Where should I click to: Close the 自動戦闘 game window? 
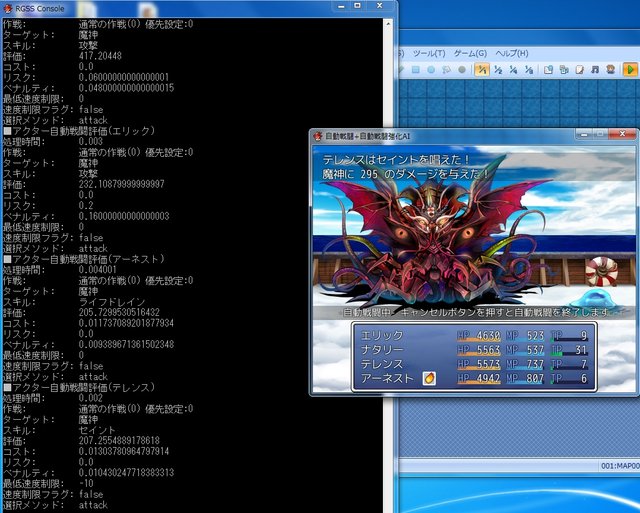(622, 134)
